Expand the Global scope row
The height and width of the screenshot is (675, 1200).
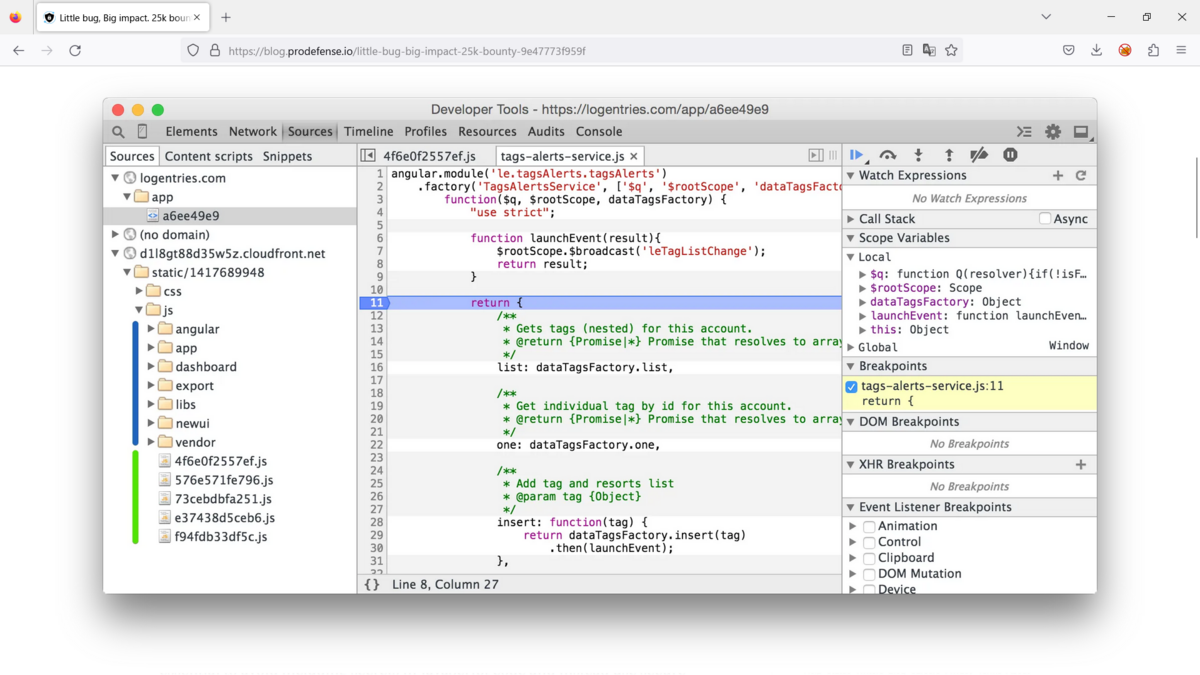[851, 347]
